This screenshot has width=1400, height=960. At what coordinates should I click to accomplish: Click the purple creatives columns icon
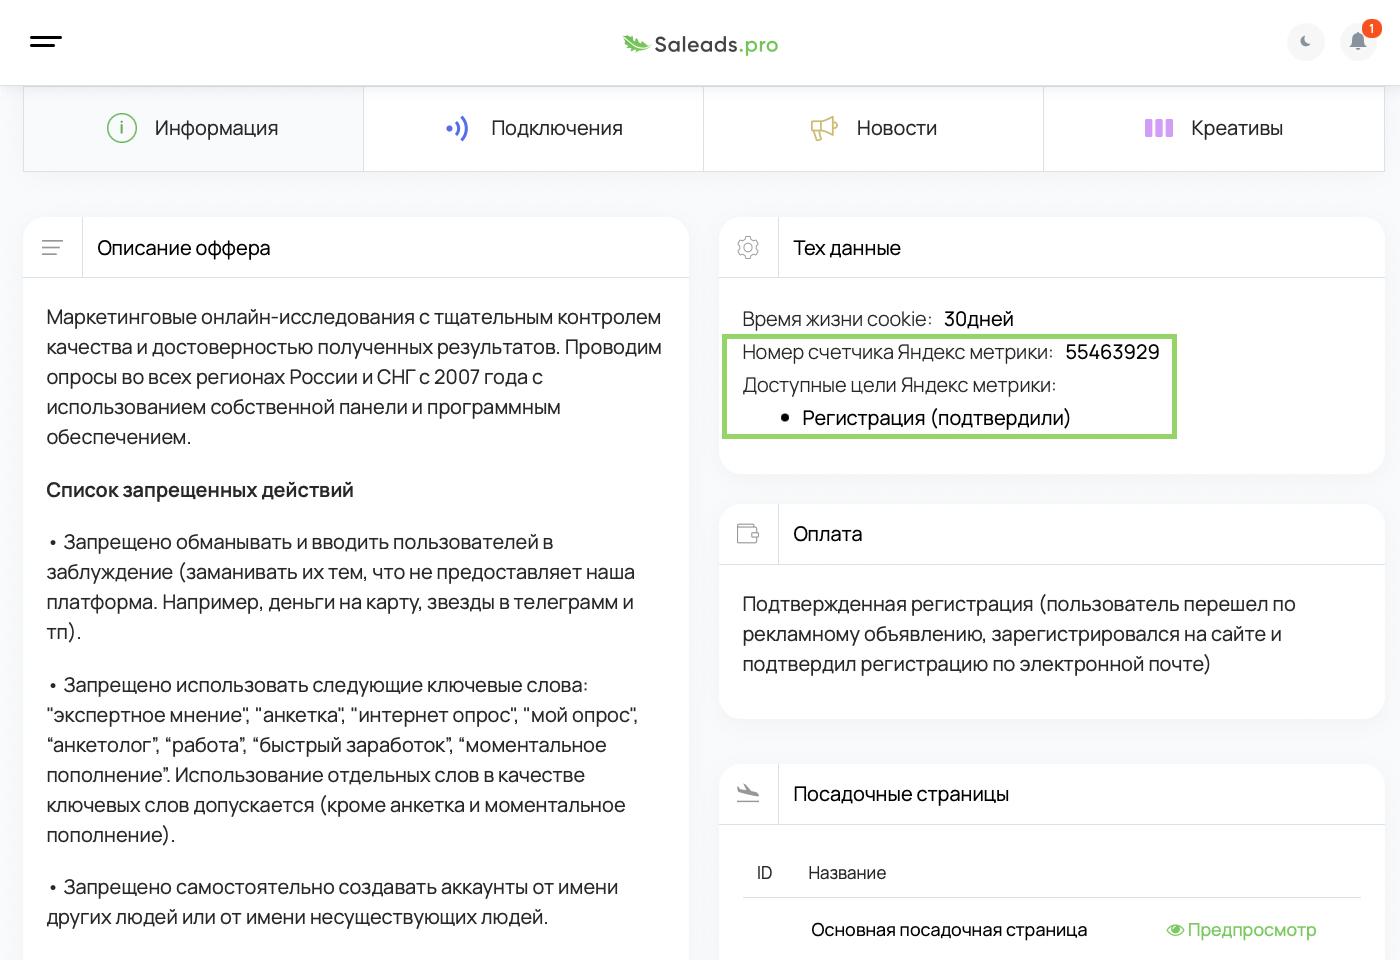tap(1158, 128)
